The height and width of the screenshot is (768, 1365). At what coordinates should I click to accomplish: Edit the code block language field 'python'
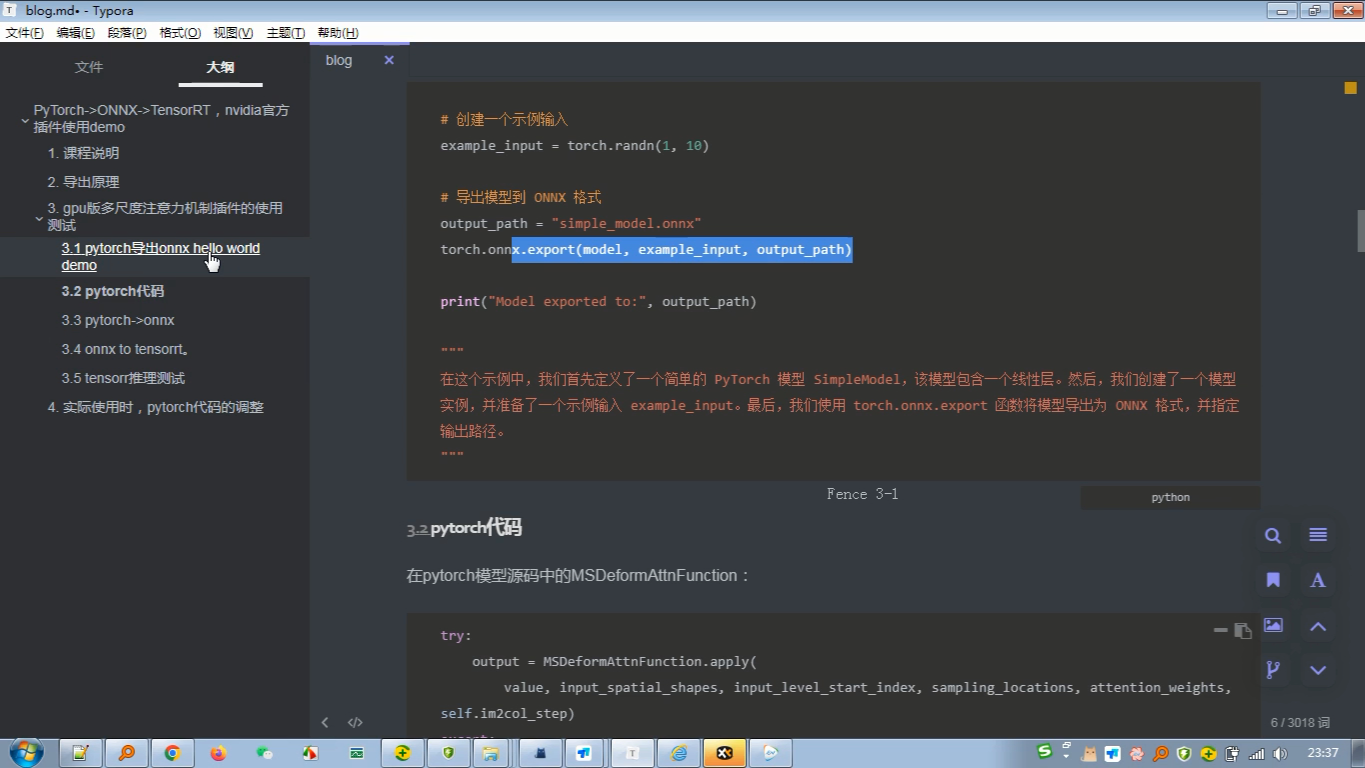[x=1170, y=497]
